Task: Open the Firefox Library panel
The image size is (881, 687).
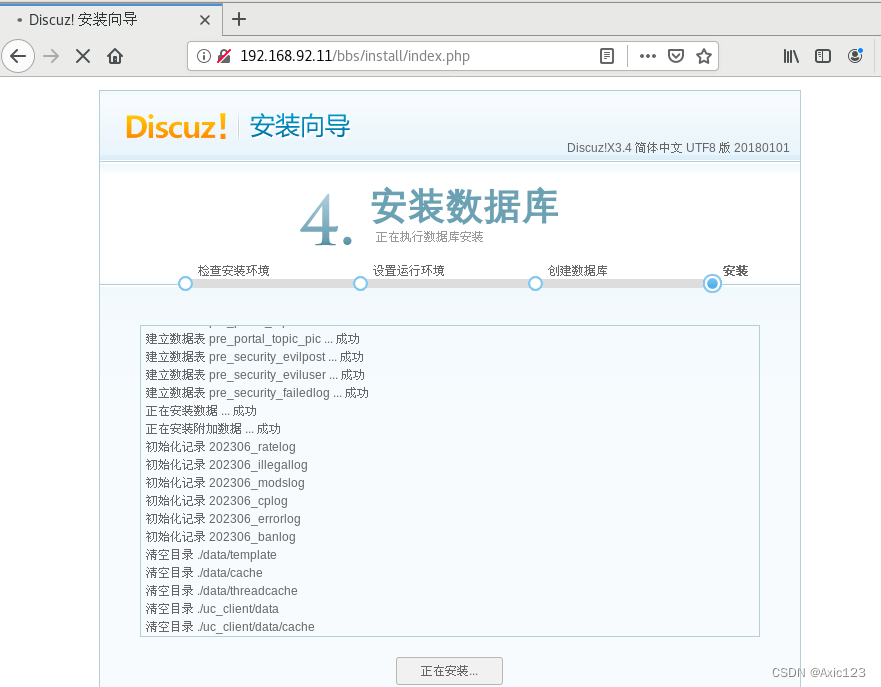Action: pyautogui.click(x=791, y=56)
